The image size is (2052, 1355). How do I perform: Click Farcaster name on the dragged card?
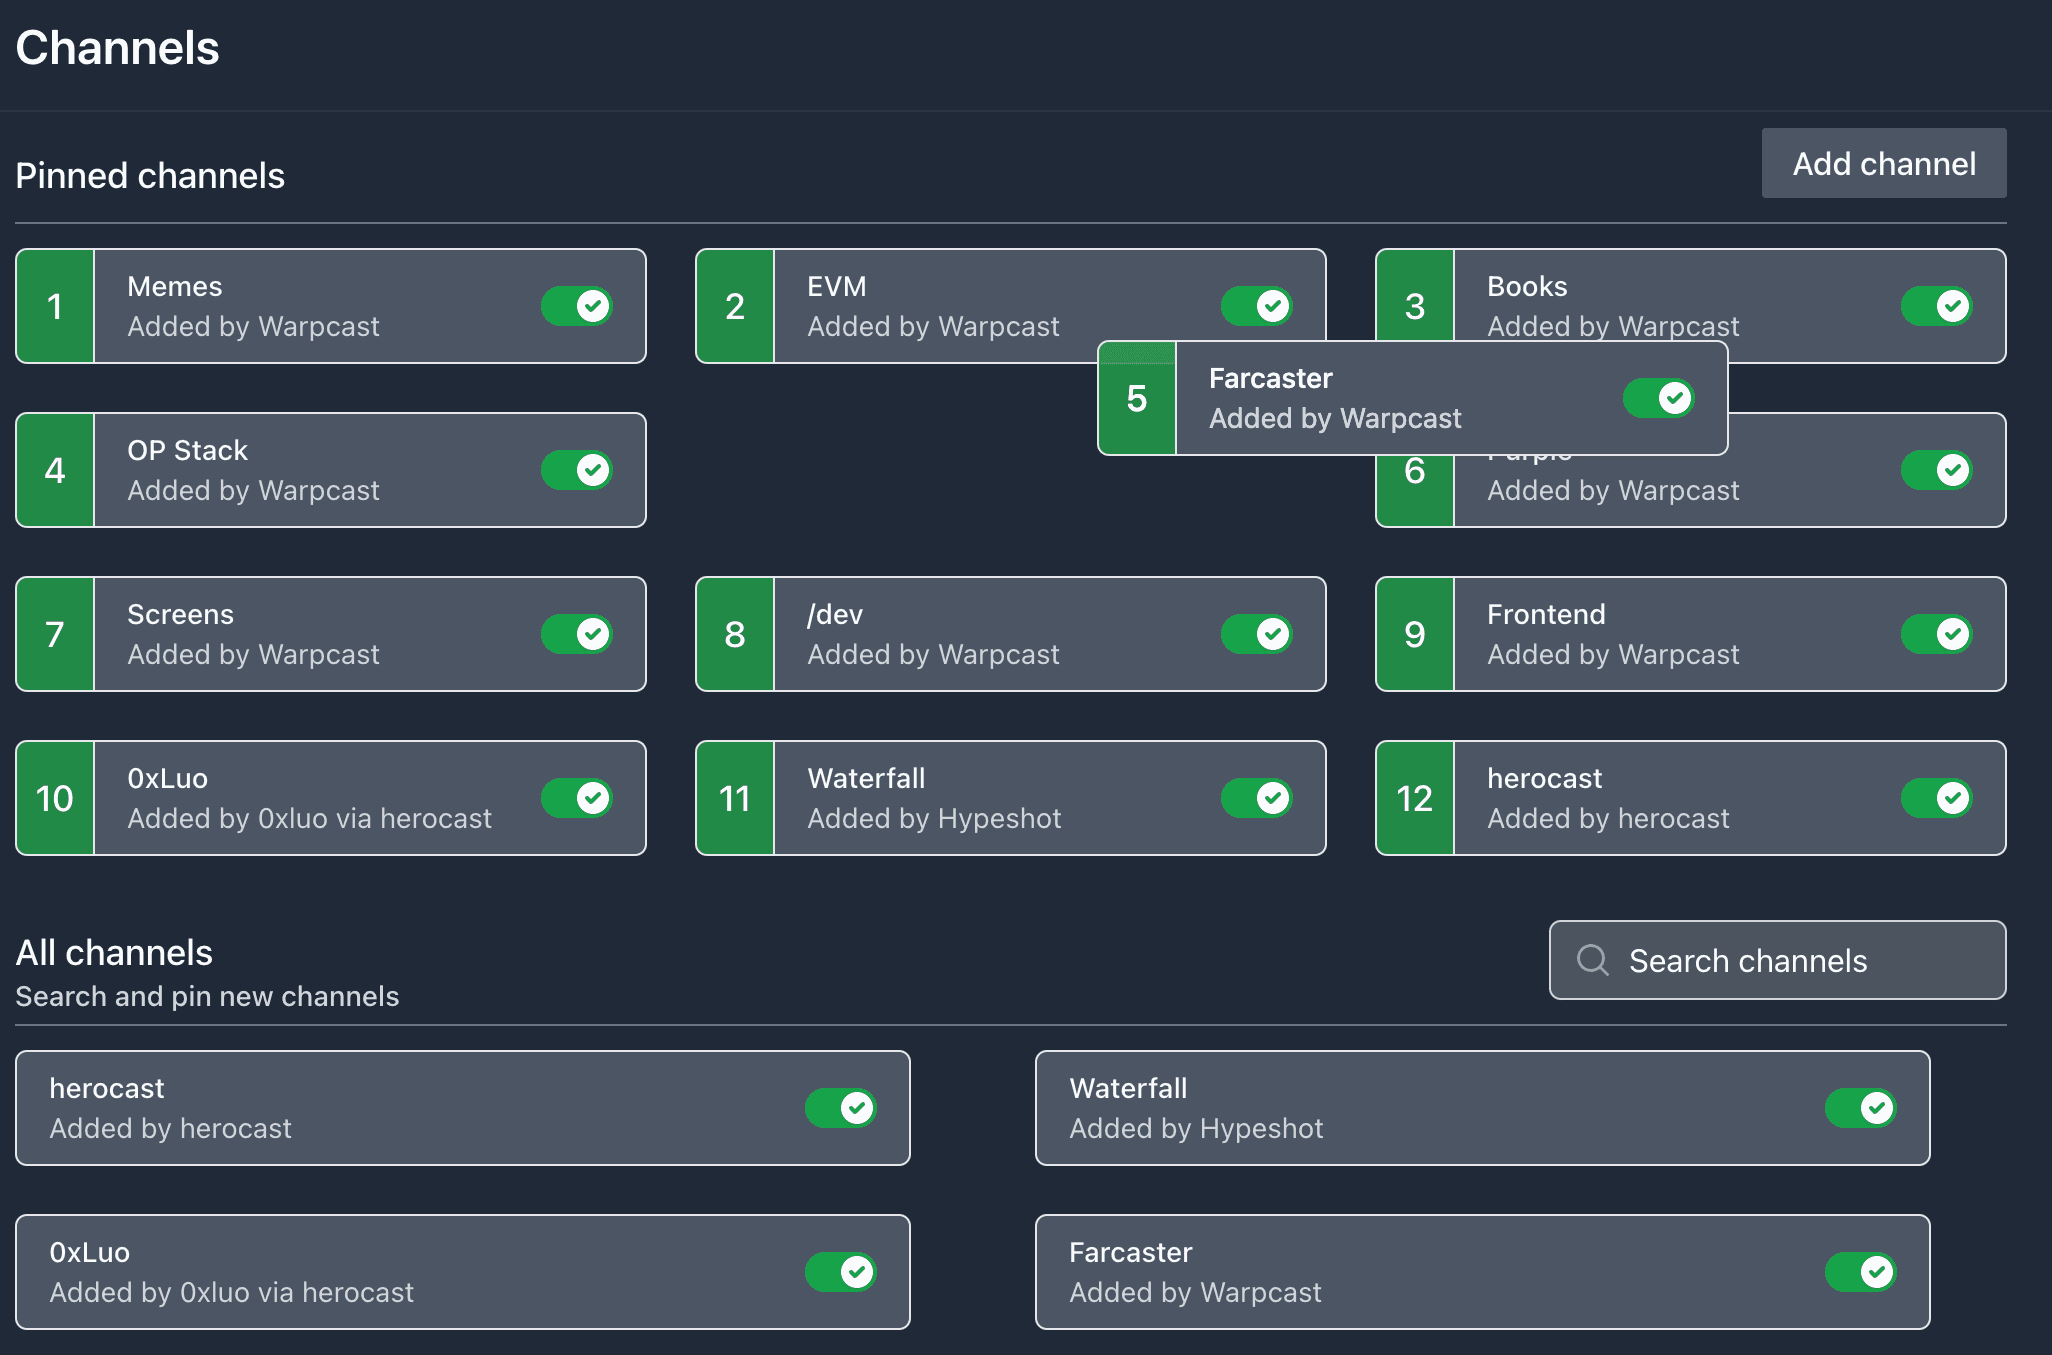click(1271, 378)
